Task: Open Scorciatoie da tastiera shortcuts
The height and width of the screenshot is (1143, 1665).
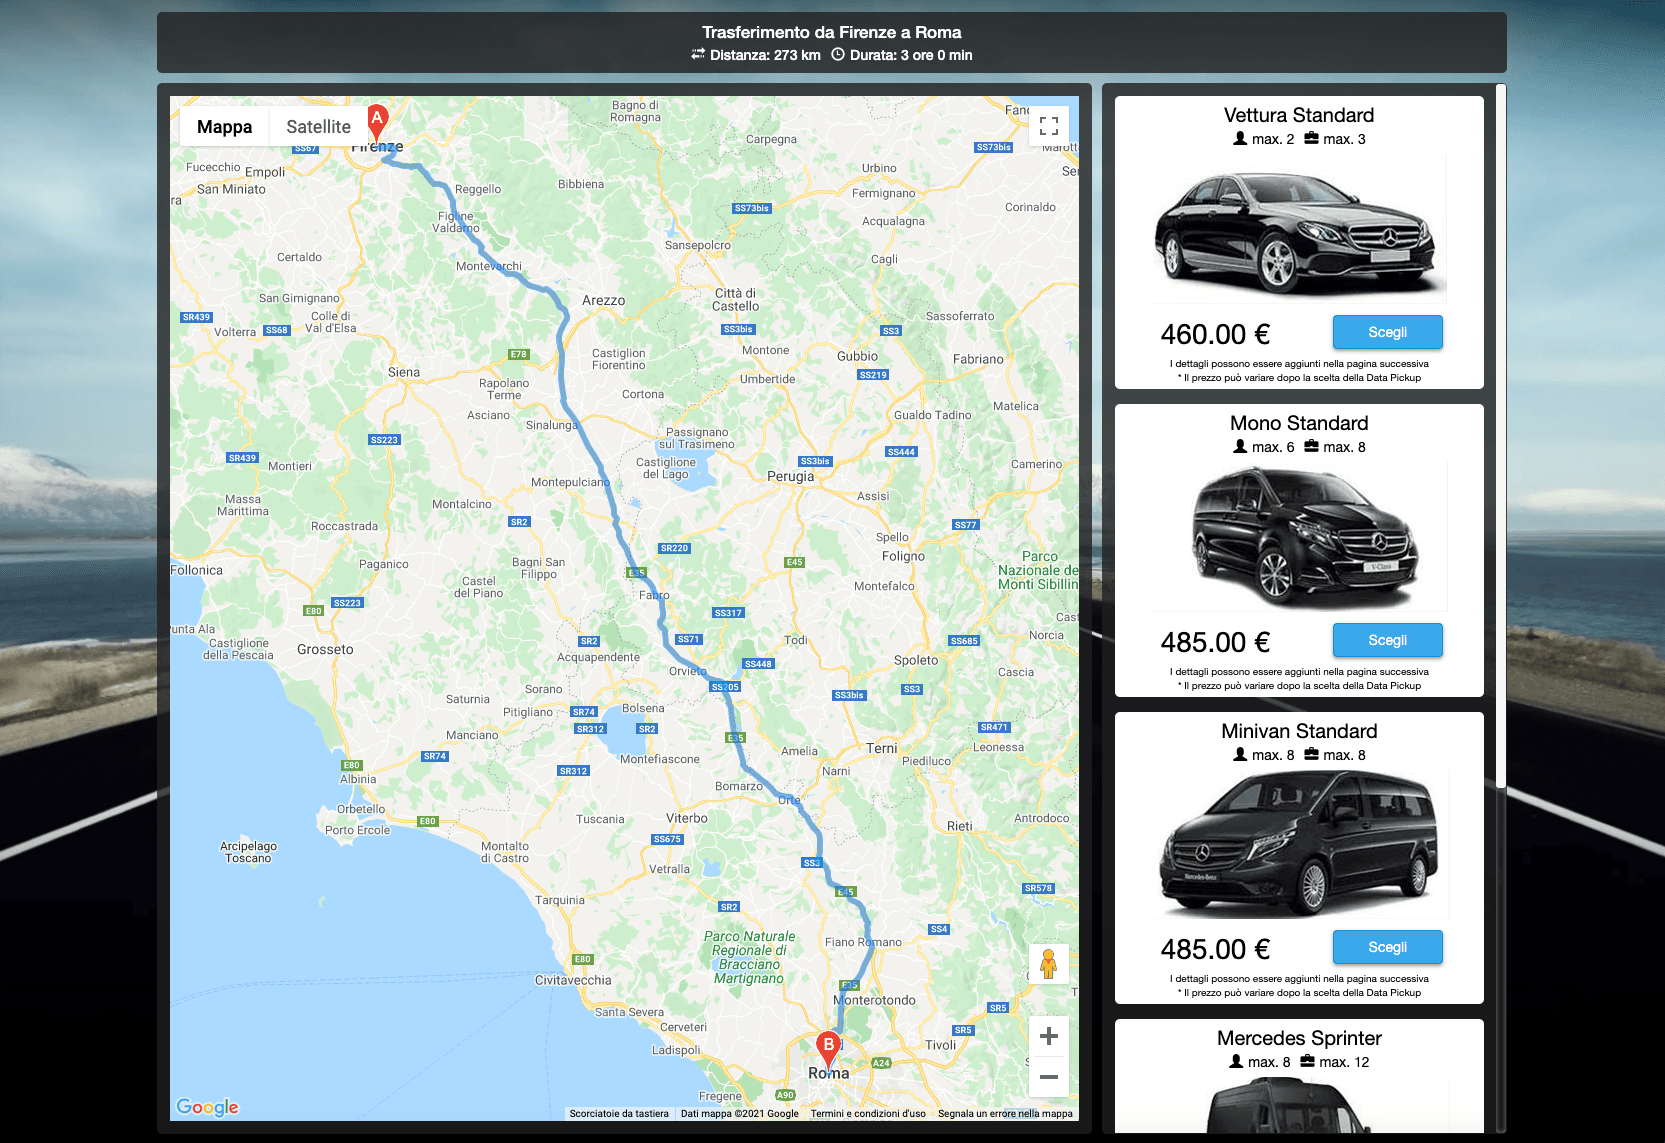Action: click(x=619, y=1113)
